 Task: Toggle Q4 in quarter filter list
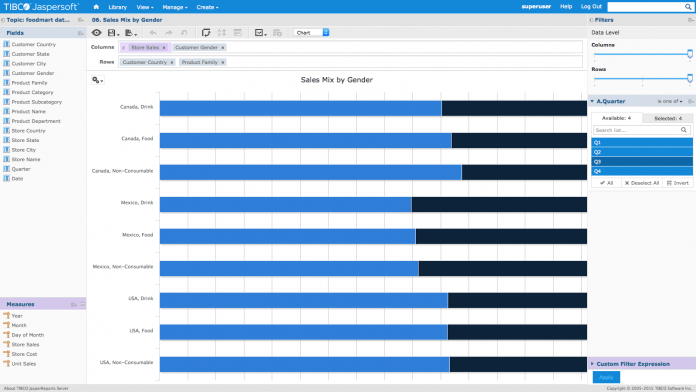(x=642, y=171)
